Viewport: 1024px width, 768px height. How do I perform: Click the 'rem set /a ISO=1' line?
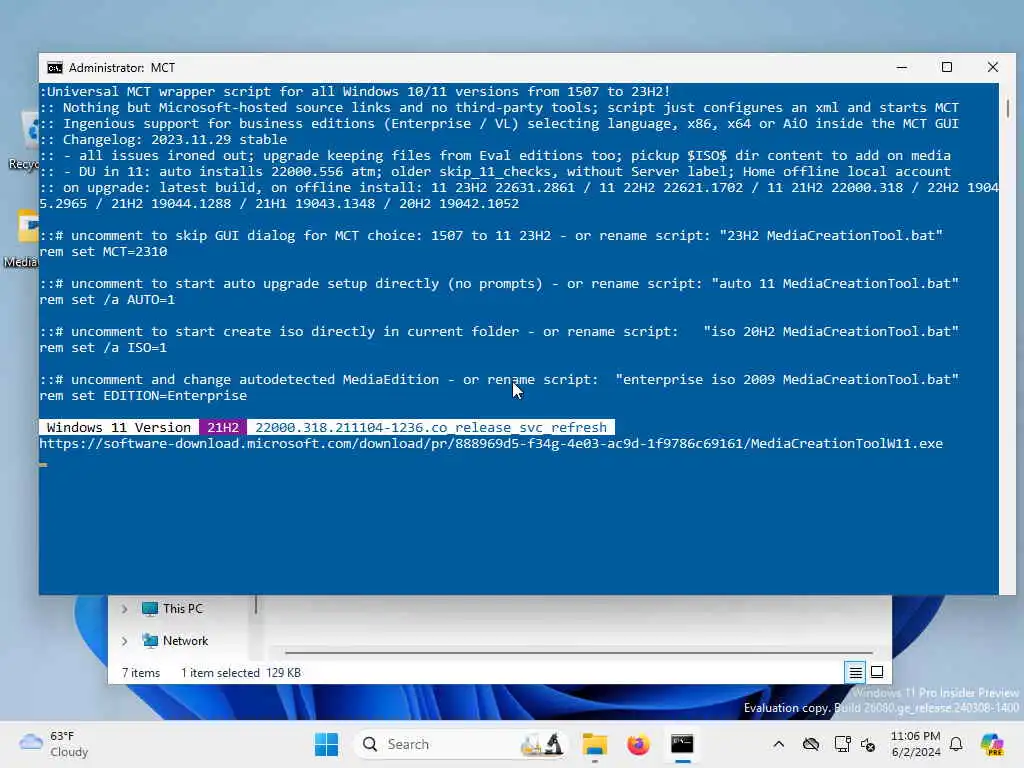pyautogui.click(x=103, y=347)
